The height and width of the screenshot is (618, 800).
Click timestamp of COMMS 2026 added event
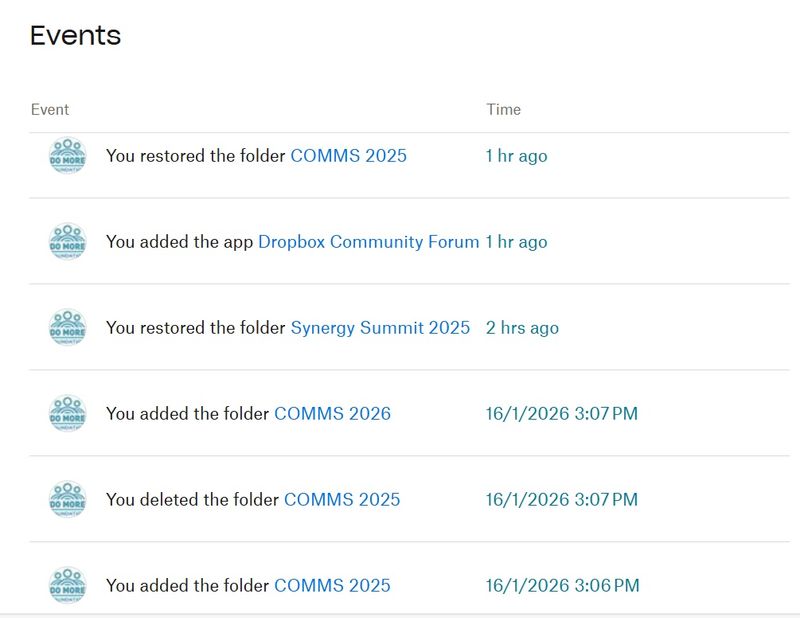click(x=562, y=414)
